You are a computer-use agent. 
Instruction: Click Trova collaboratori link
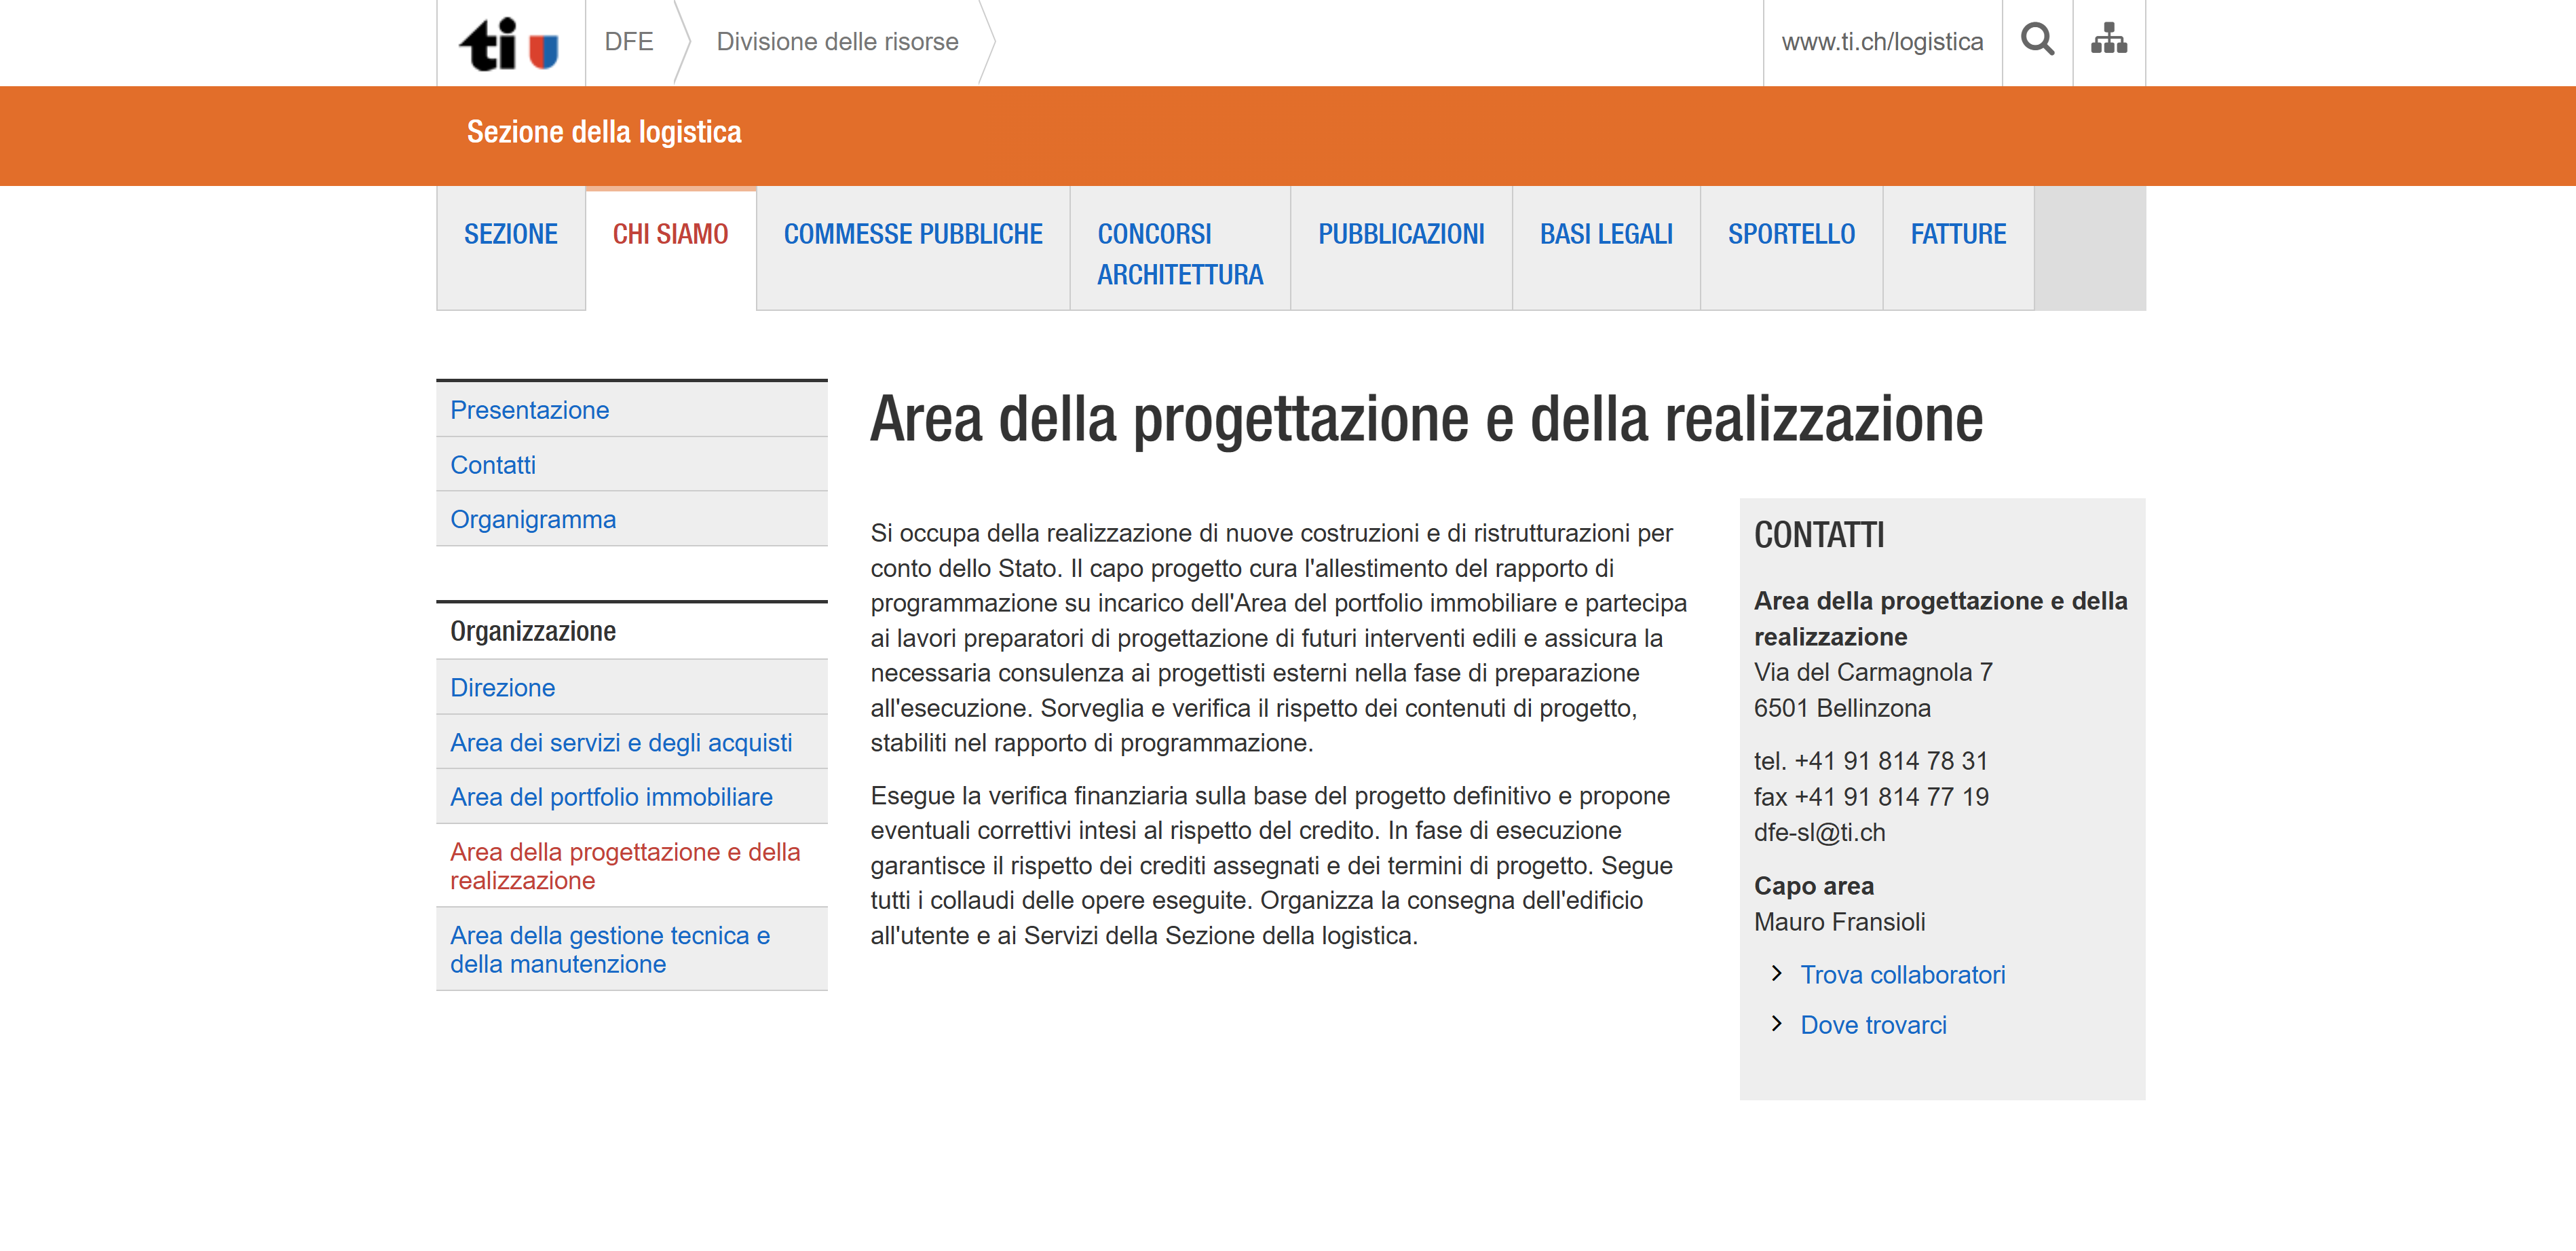(x=1902, y=974)
